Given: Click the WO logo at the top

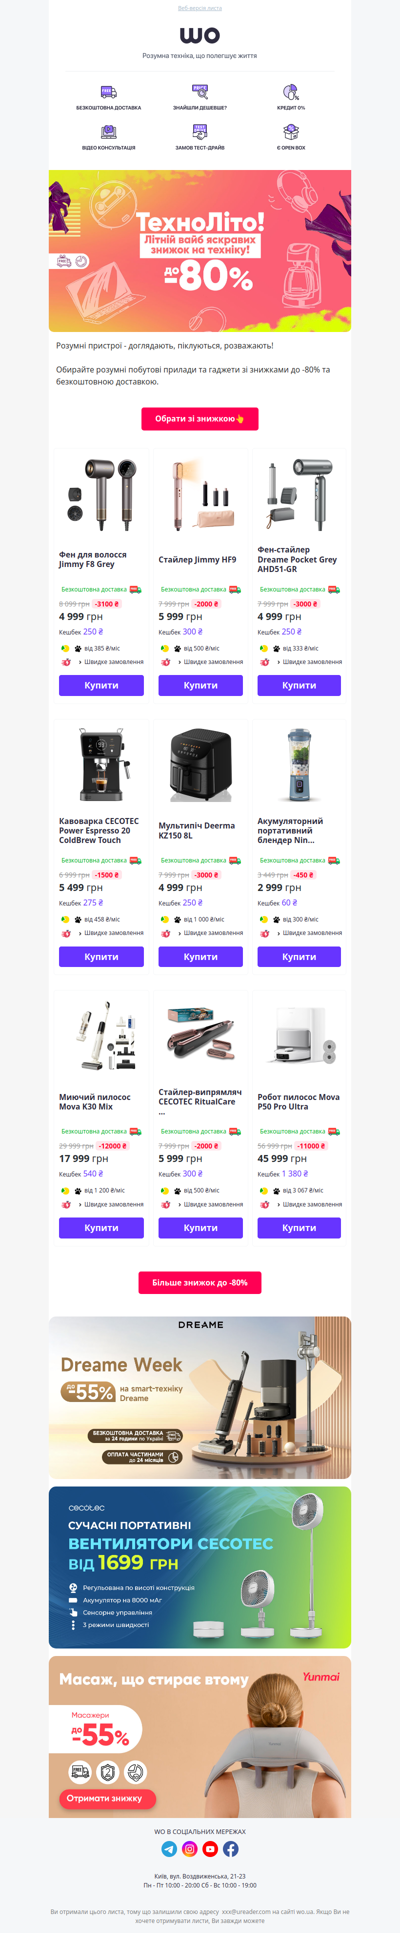Looking at the screenshot, I should [200, 35].
